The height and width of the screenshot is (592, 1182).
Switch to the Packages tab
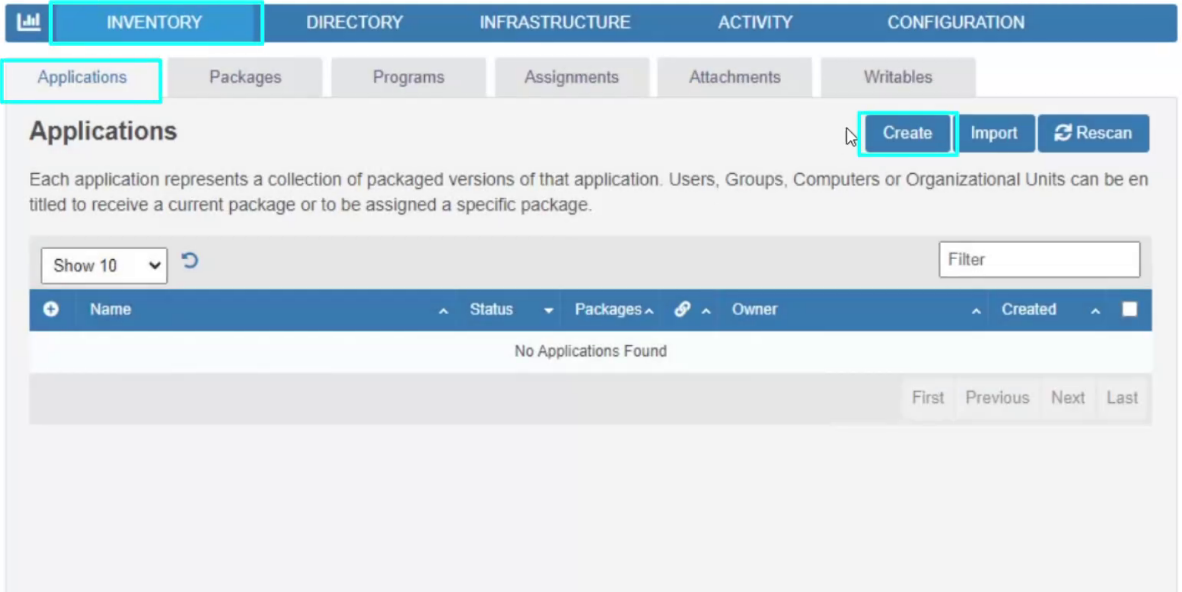point(245,76)
